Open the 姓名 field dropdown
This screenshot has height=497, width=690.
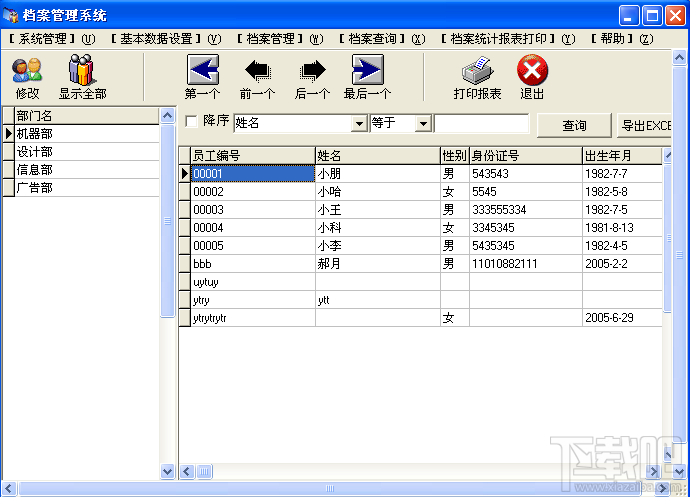(x=360, y=124)
